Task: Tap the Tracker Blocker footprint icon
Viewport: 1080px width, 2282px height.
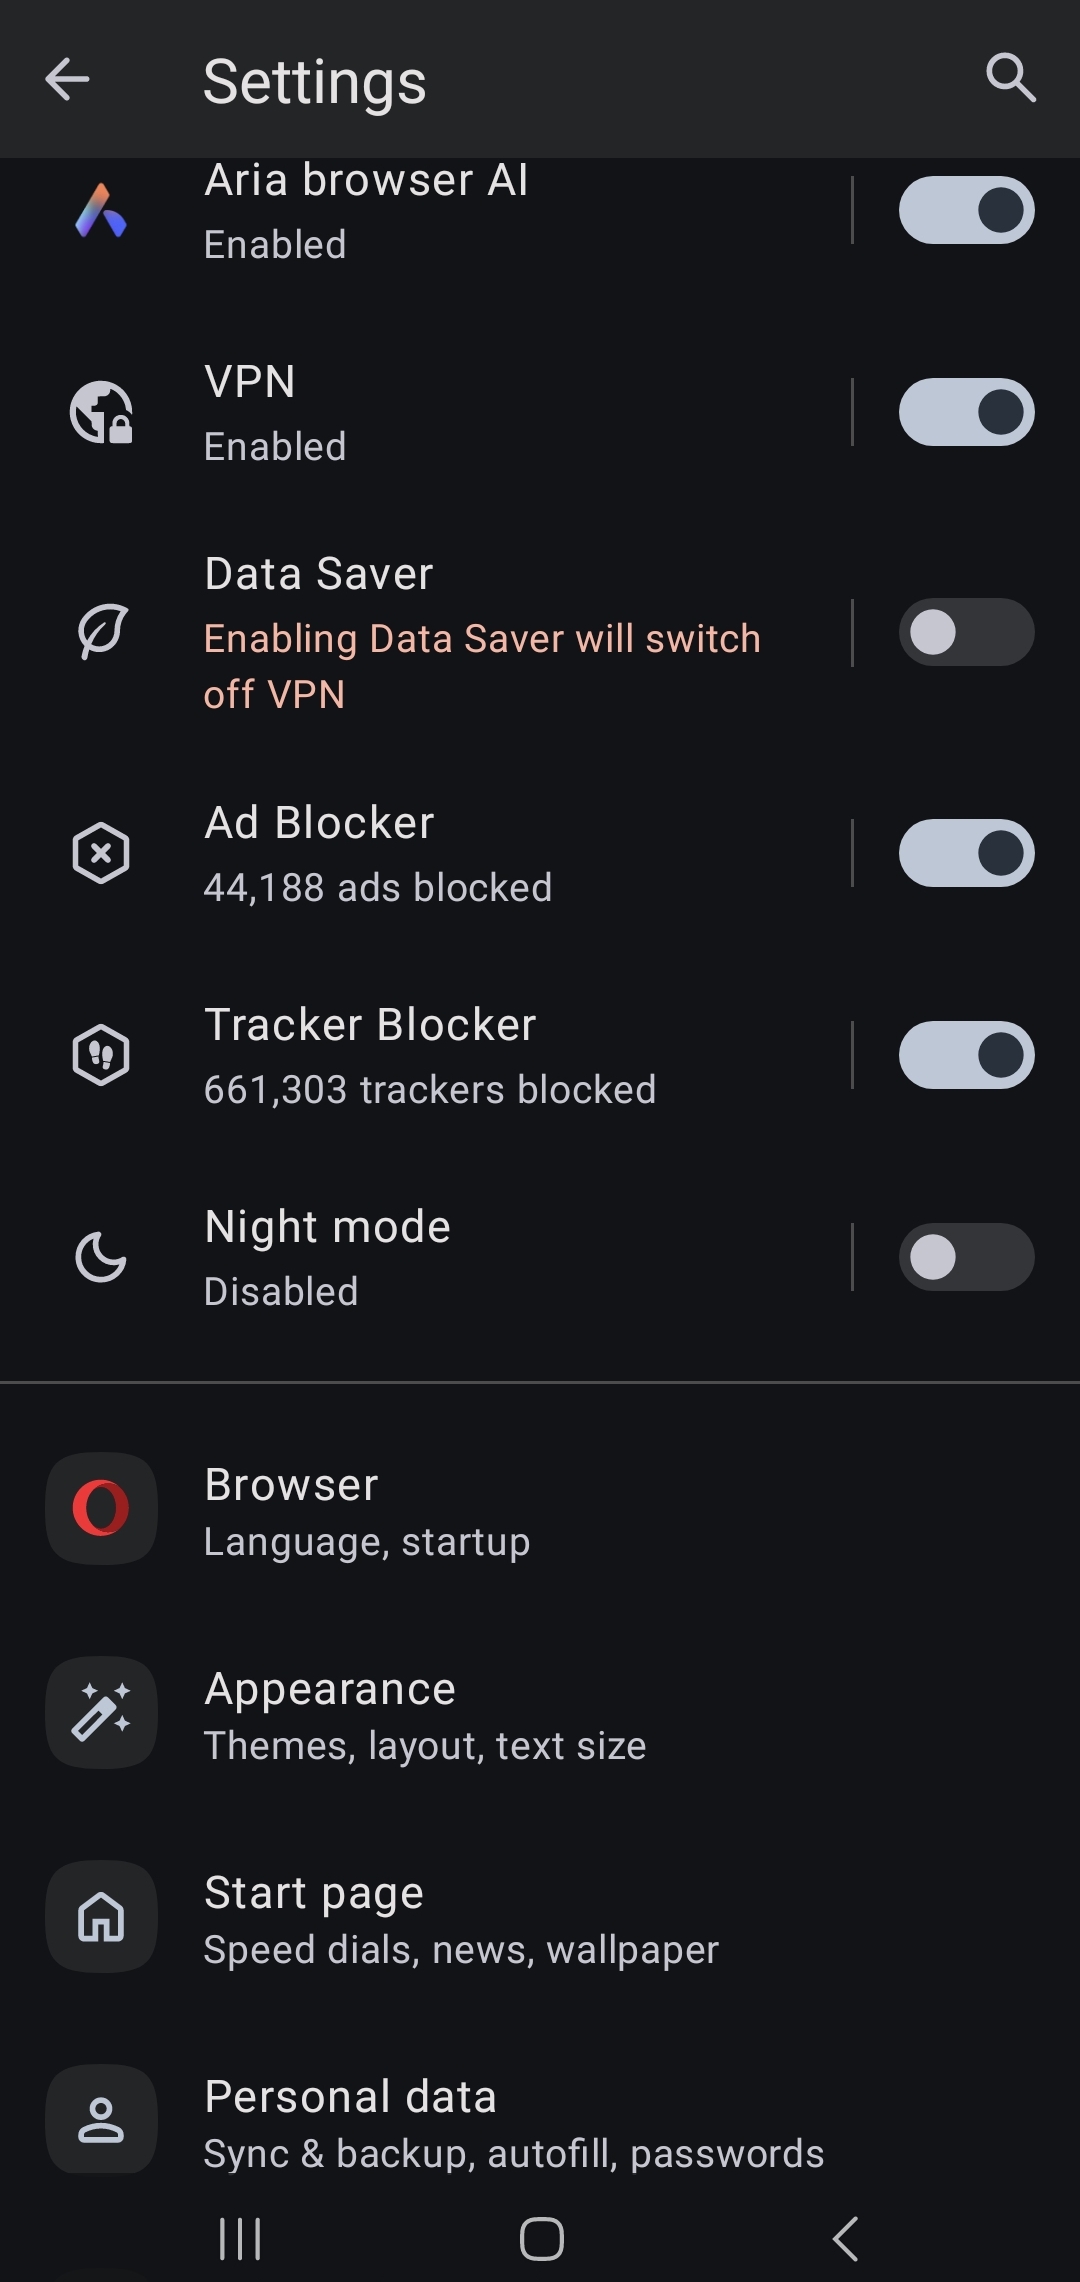Action: [x=101, y=1055]
